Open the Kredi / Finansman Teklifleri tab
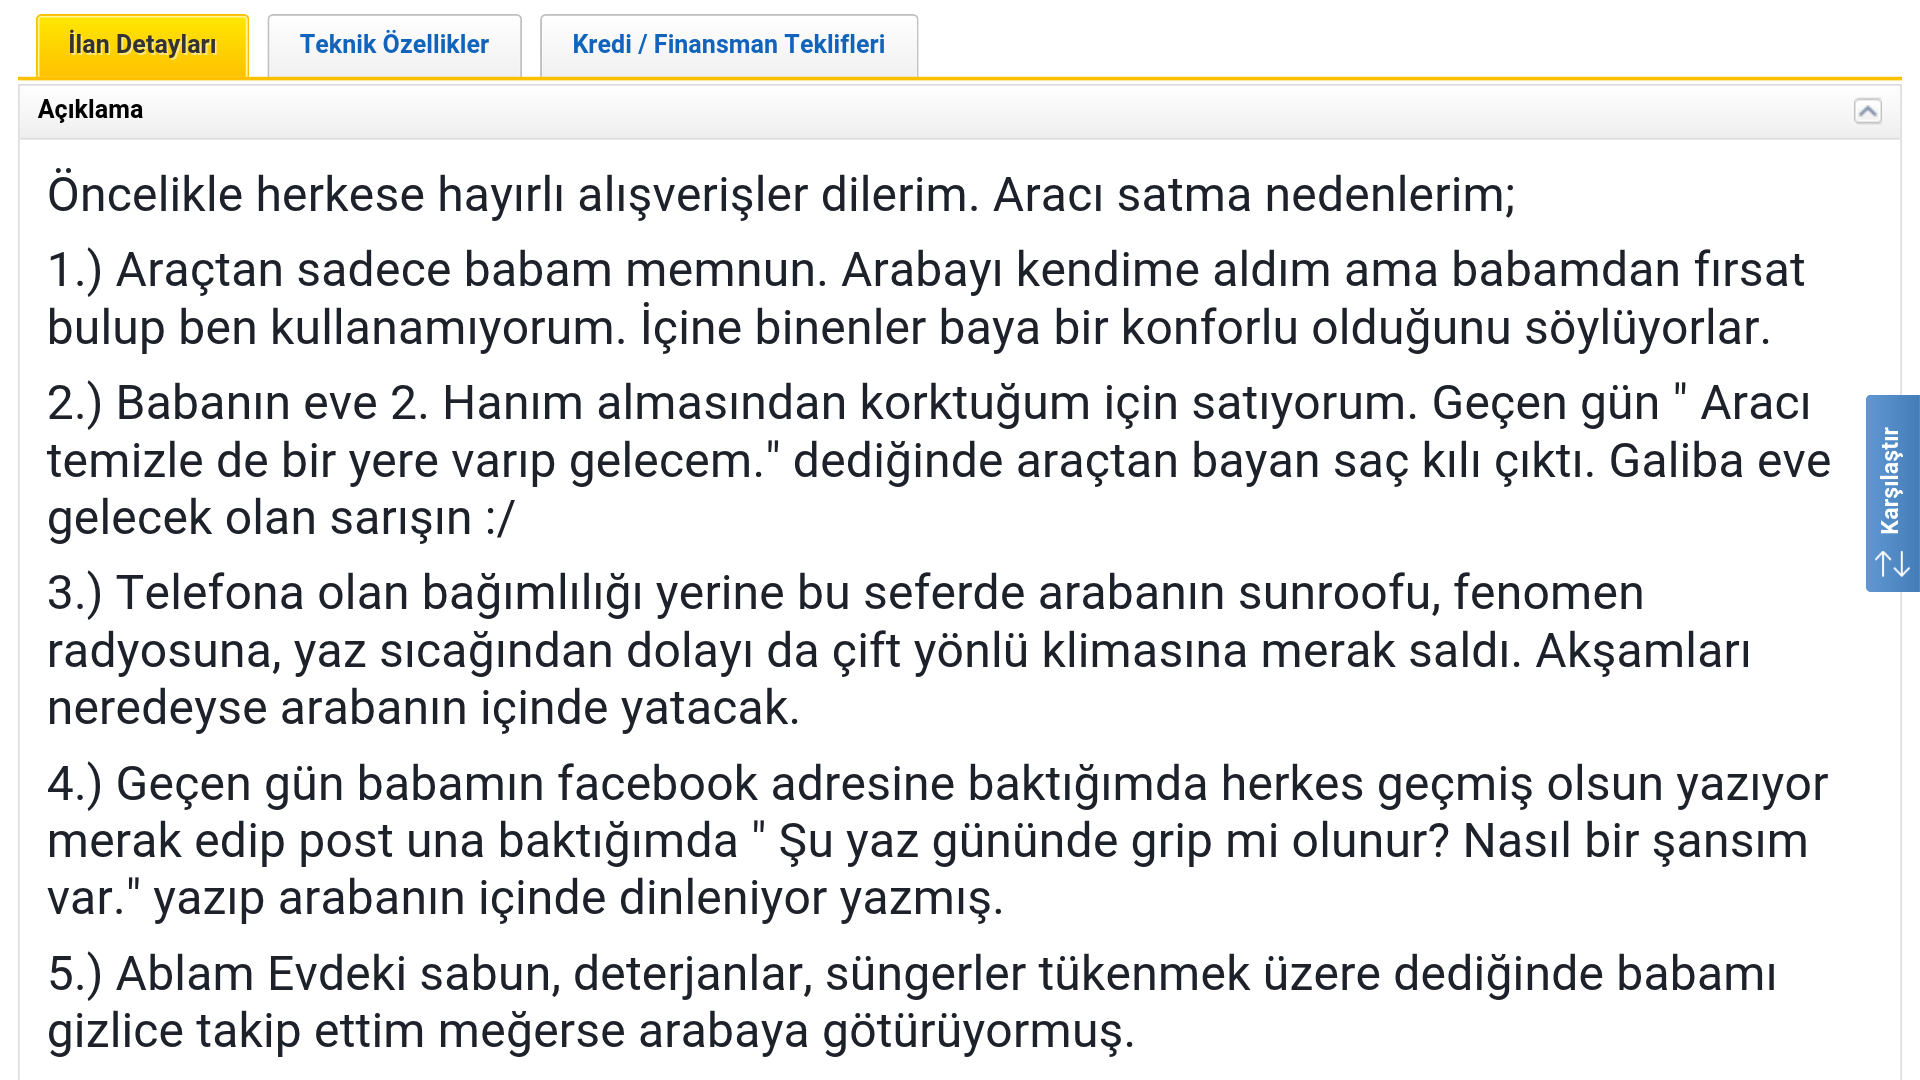The height and width of the screenshot is (1080, 1920). pos(728,45)
